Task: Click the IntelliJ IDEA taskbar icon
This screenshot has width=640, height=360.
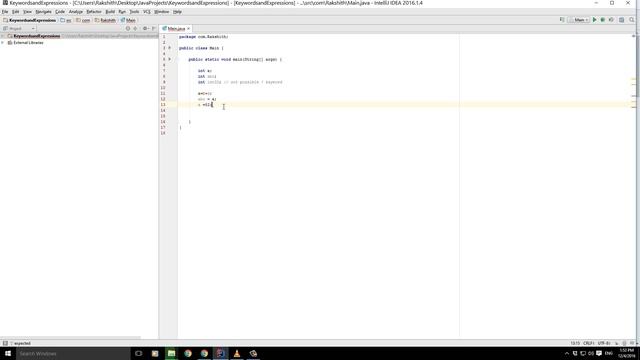Action: tap(220, 353)
